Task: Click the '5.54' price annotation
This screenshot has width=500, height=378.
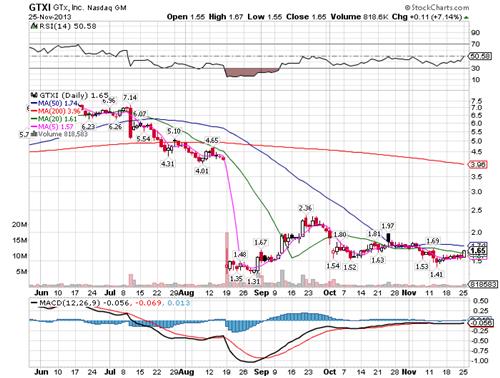Action: (143, 138)
